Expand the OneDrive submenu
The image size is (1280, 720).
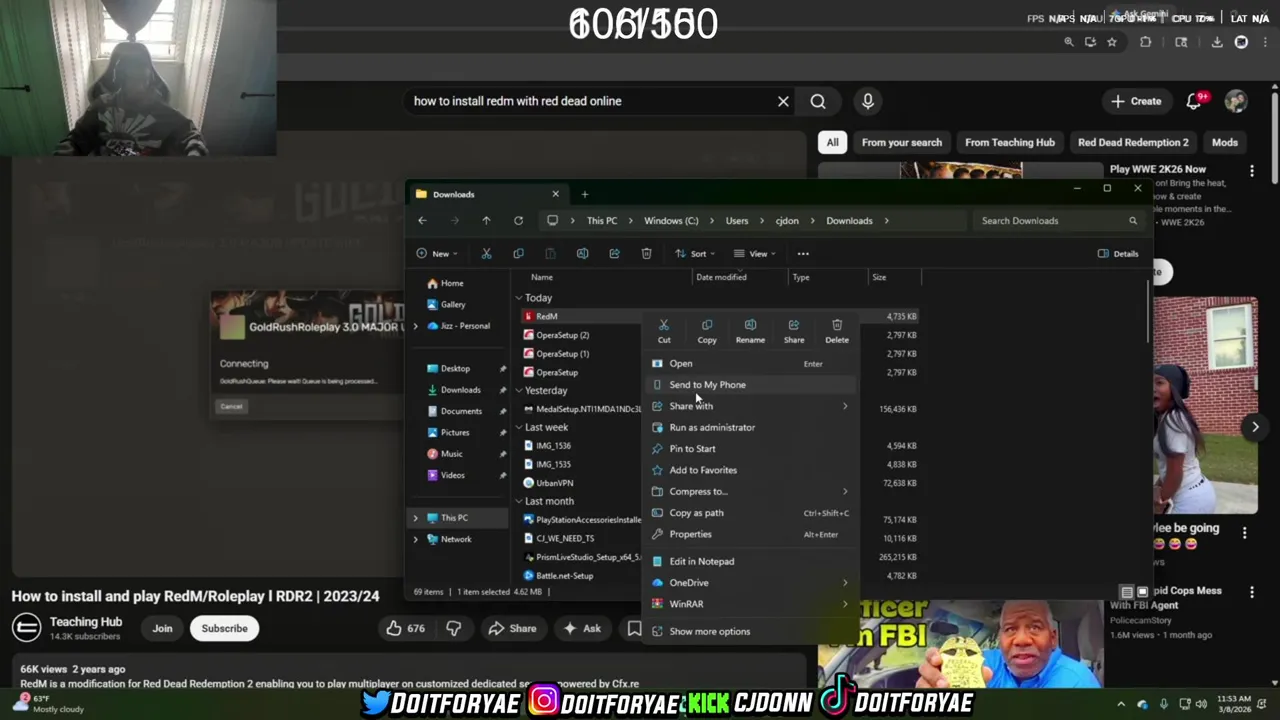[x=749, y=583]
